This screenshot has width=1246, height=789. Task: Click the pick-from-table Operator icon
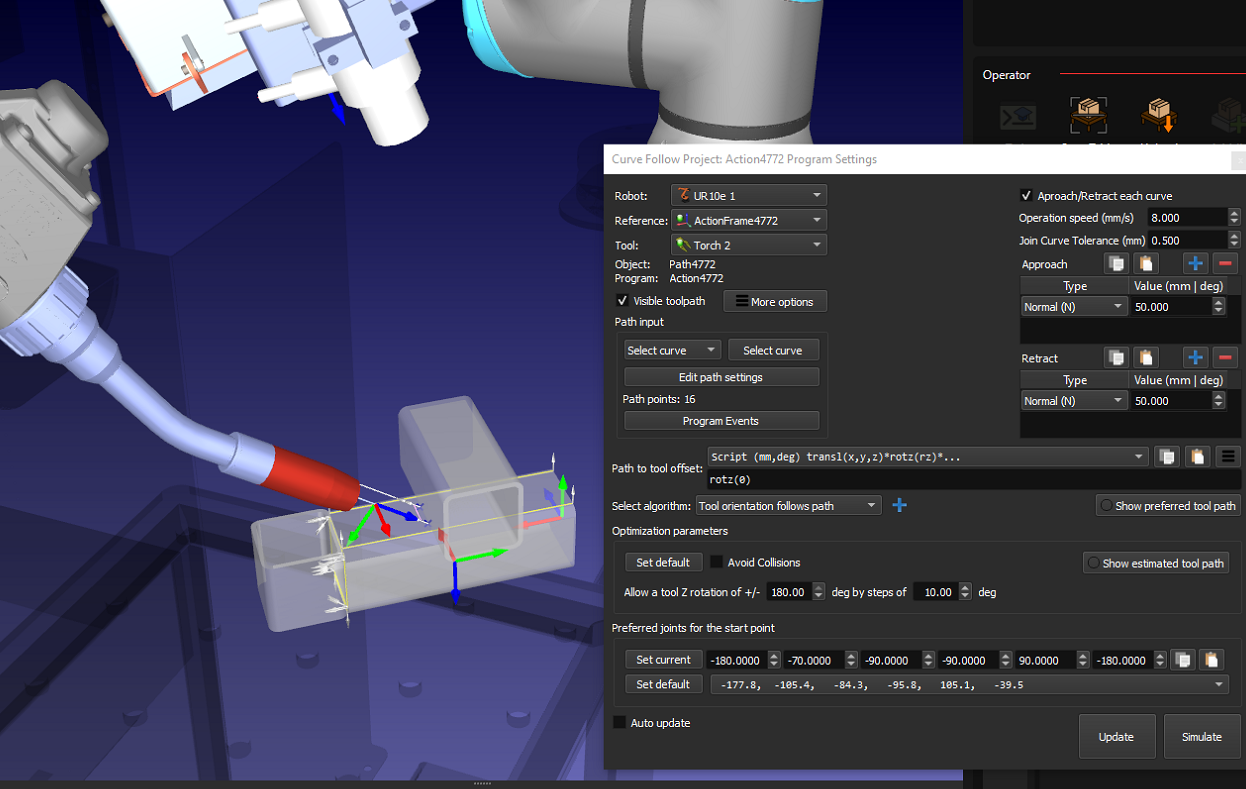click(1086, 117)
